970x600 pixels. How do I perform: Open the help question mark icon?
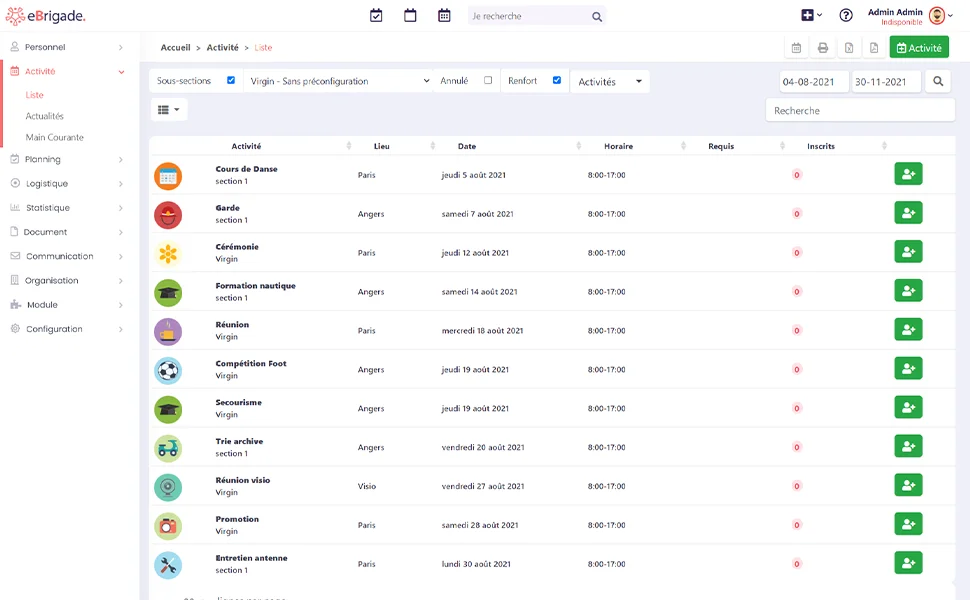tap(846, 15)
